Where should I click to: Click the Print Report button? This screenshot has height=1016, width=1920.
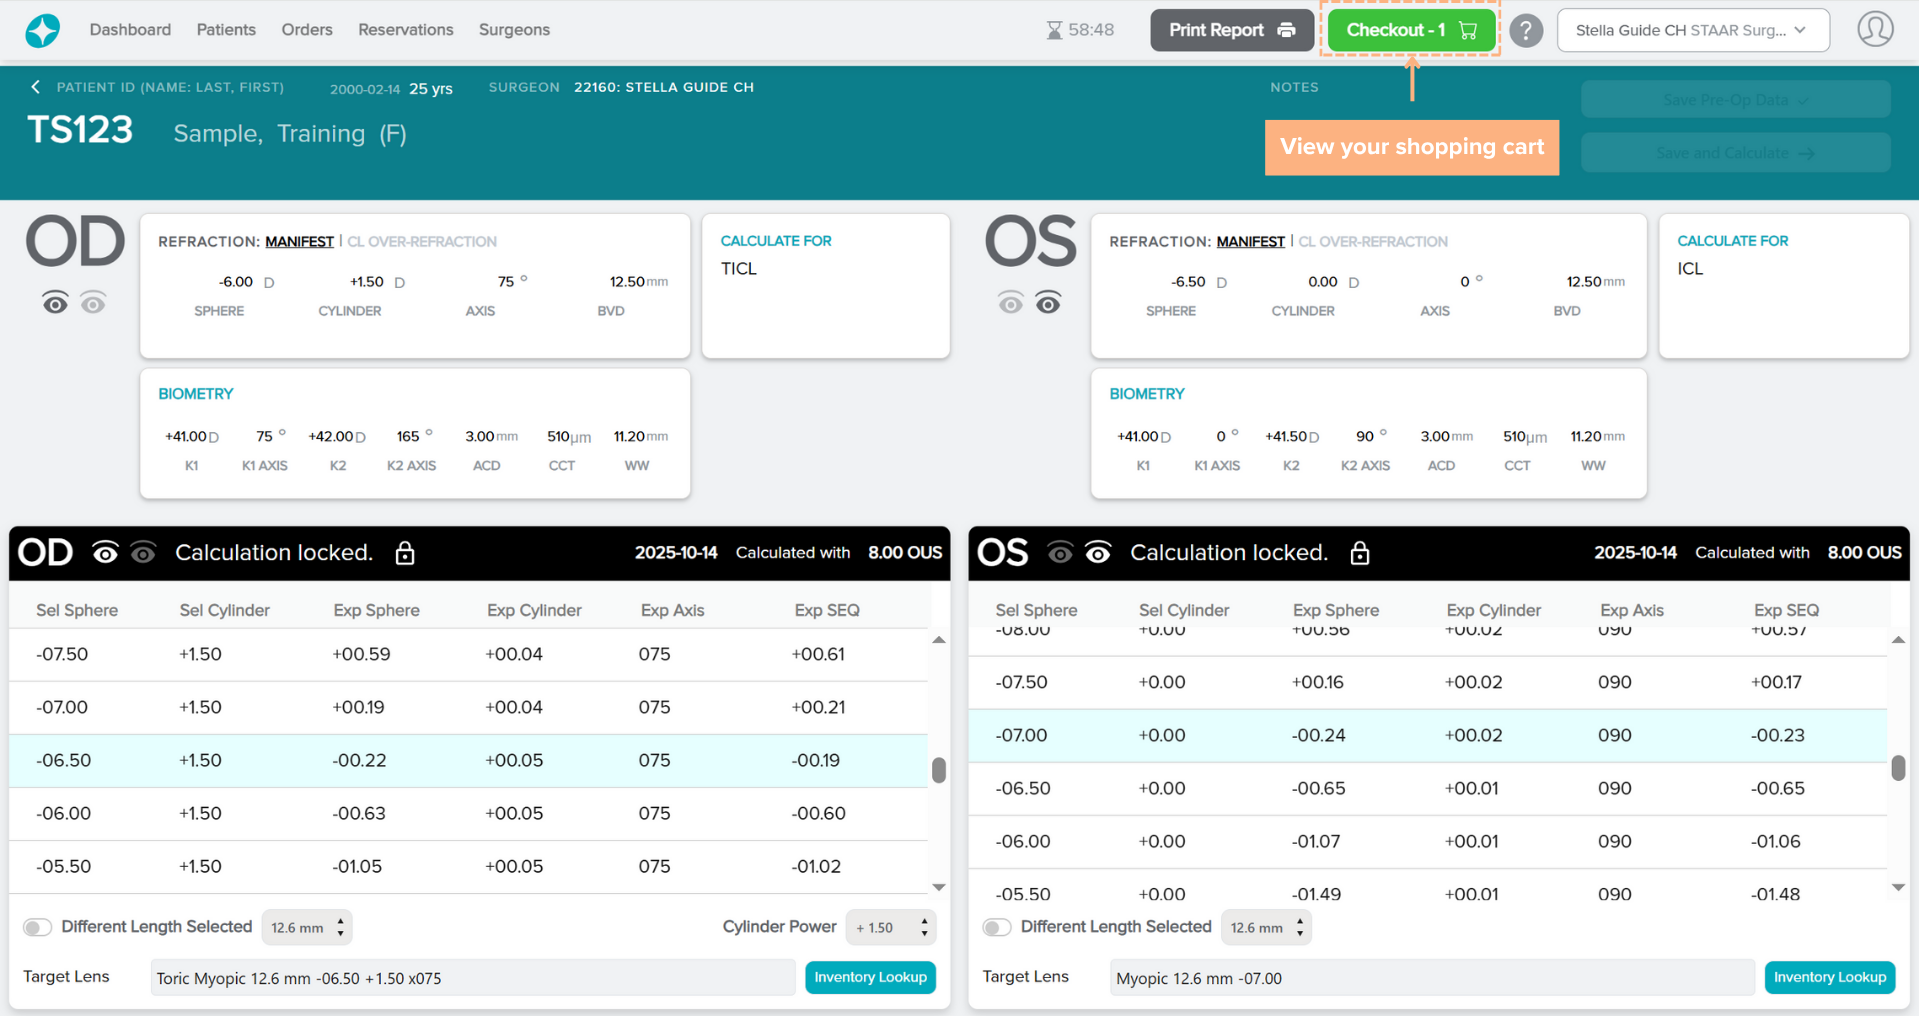pyautogui.click(x=1231, y=30)
